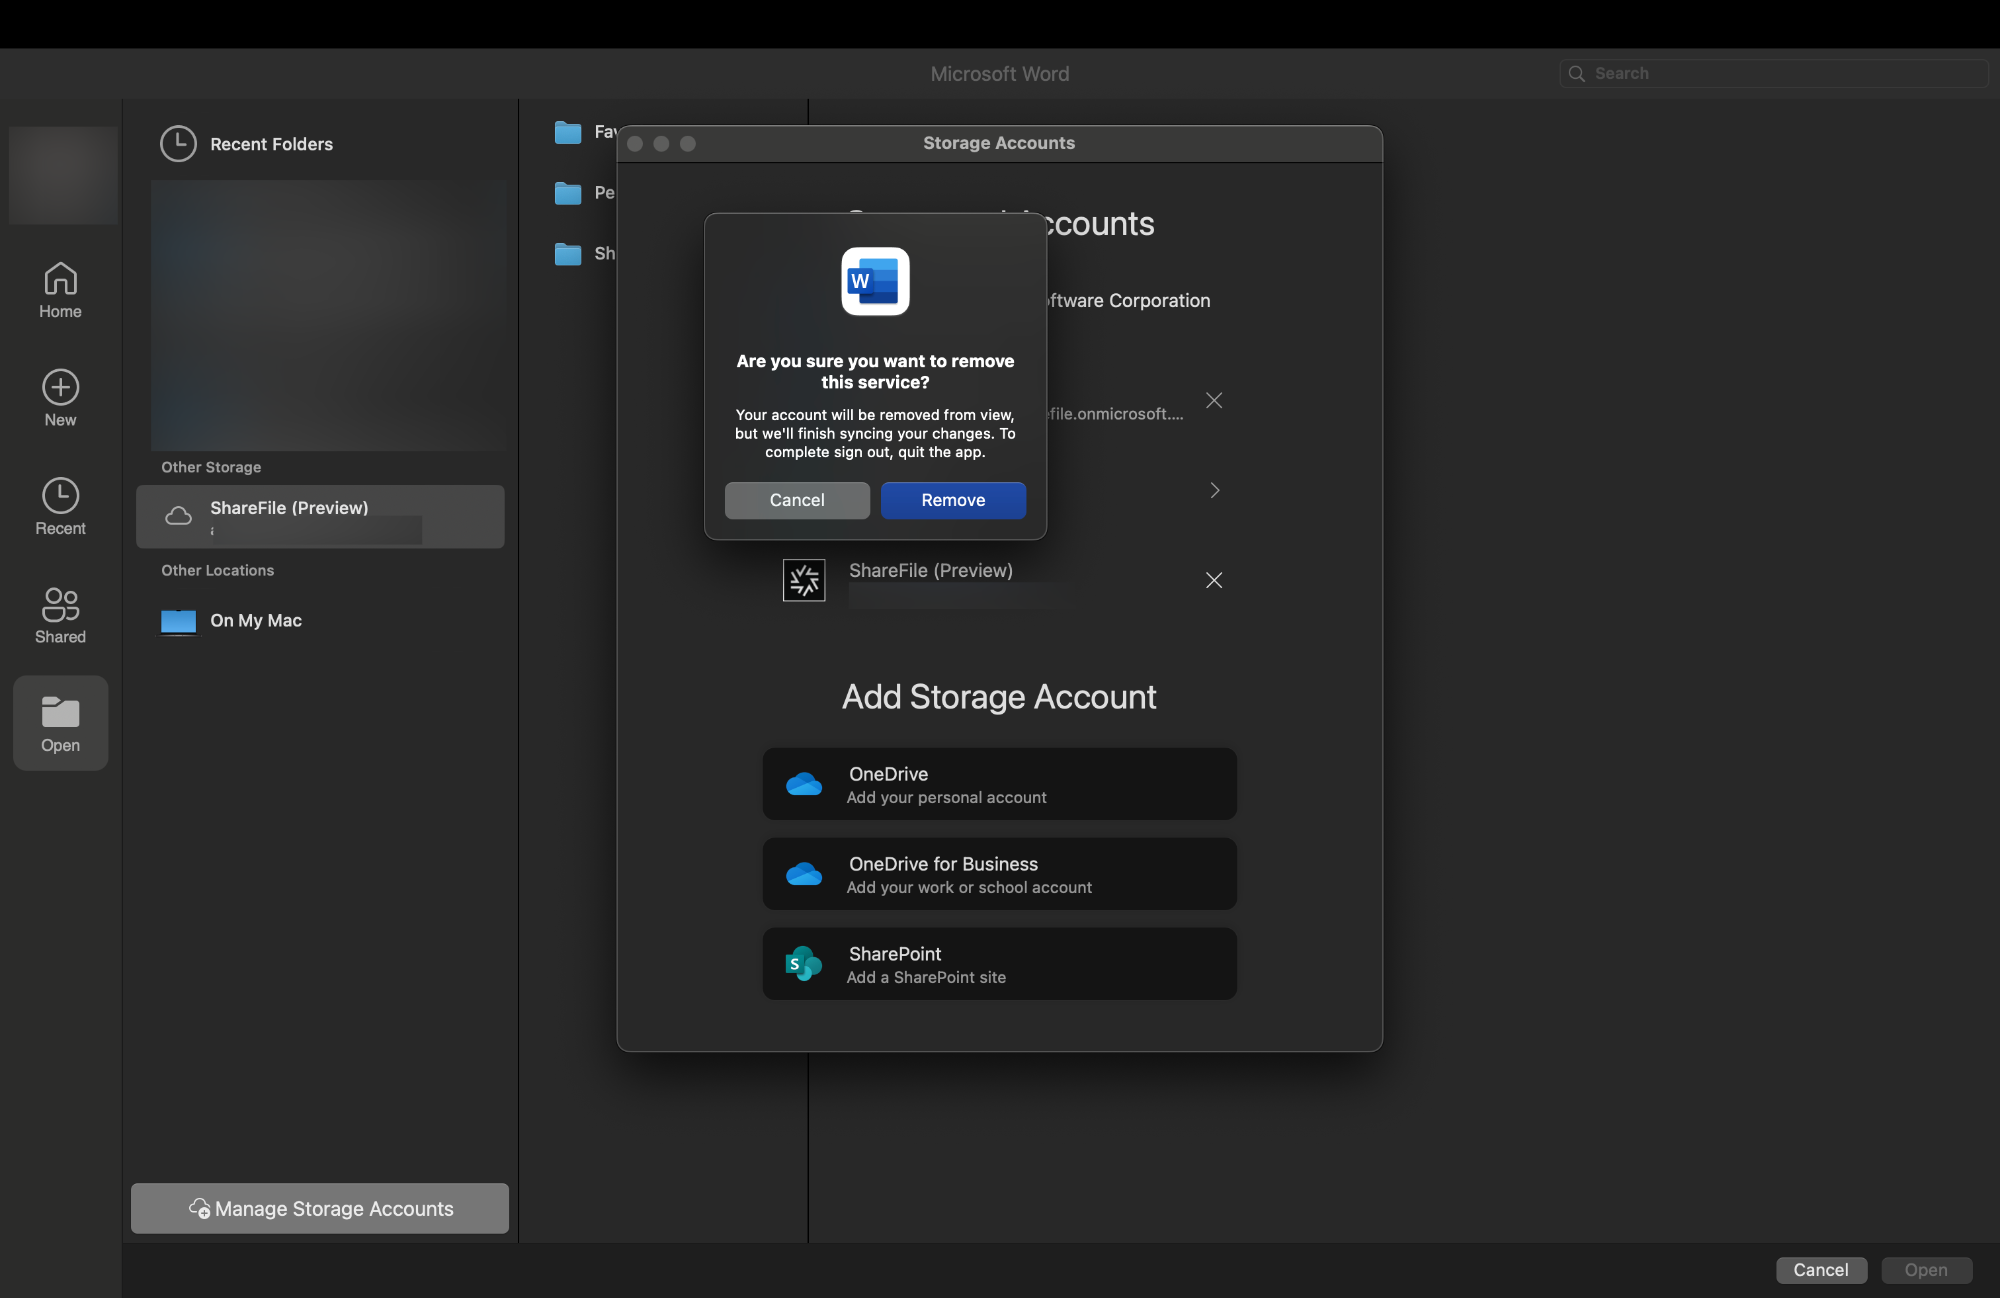The image size is (2000, 1298).
Task: Open Manage Storage Accounts
Action: click(x=320, y=1208)
